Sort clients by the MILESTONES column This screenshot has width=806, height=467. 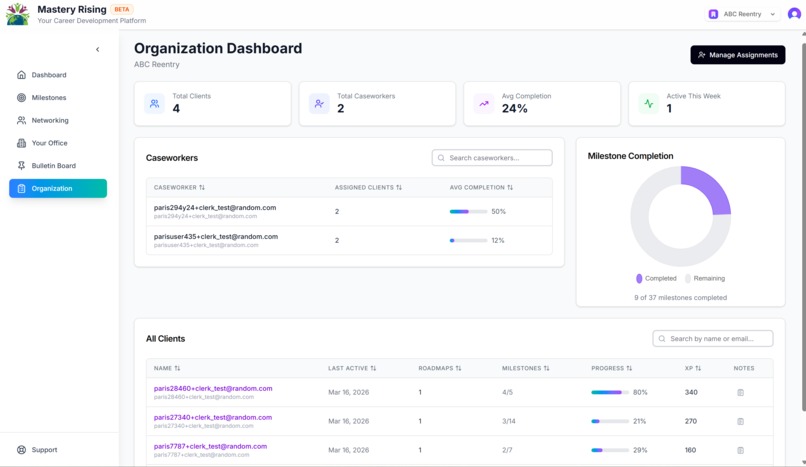coord(526,368)
